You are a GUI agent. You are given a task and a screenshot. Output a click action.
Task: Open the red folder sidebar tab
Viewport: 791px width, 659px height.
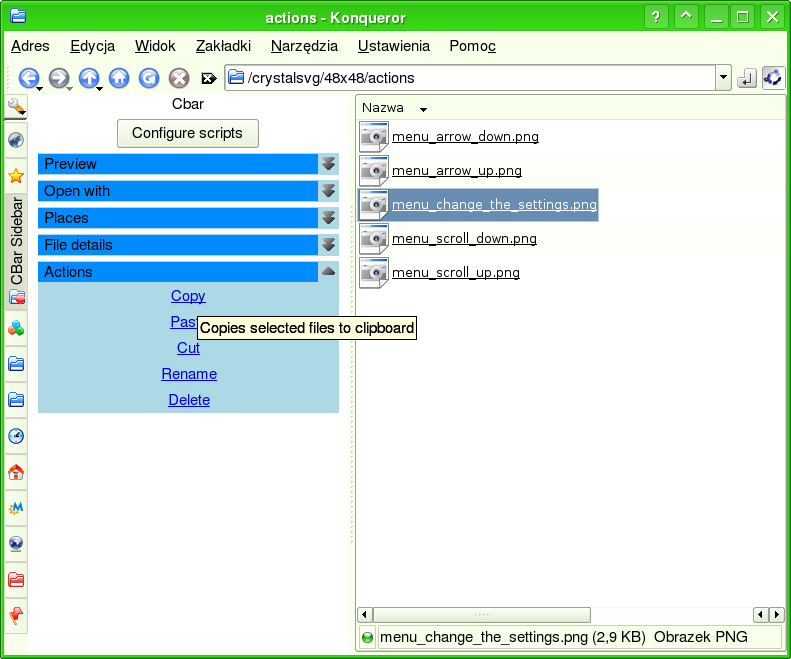coord(16,579)
